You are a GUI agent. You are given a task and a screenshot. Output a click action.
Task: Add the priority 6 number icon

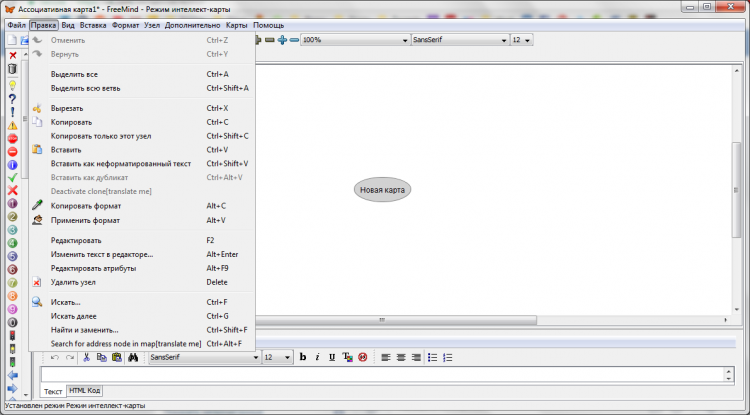13,269
